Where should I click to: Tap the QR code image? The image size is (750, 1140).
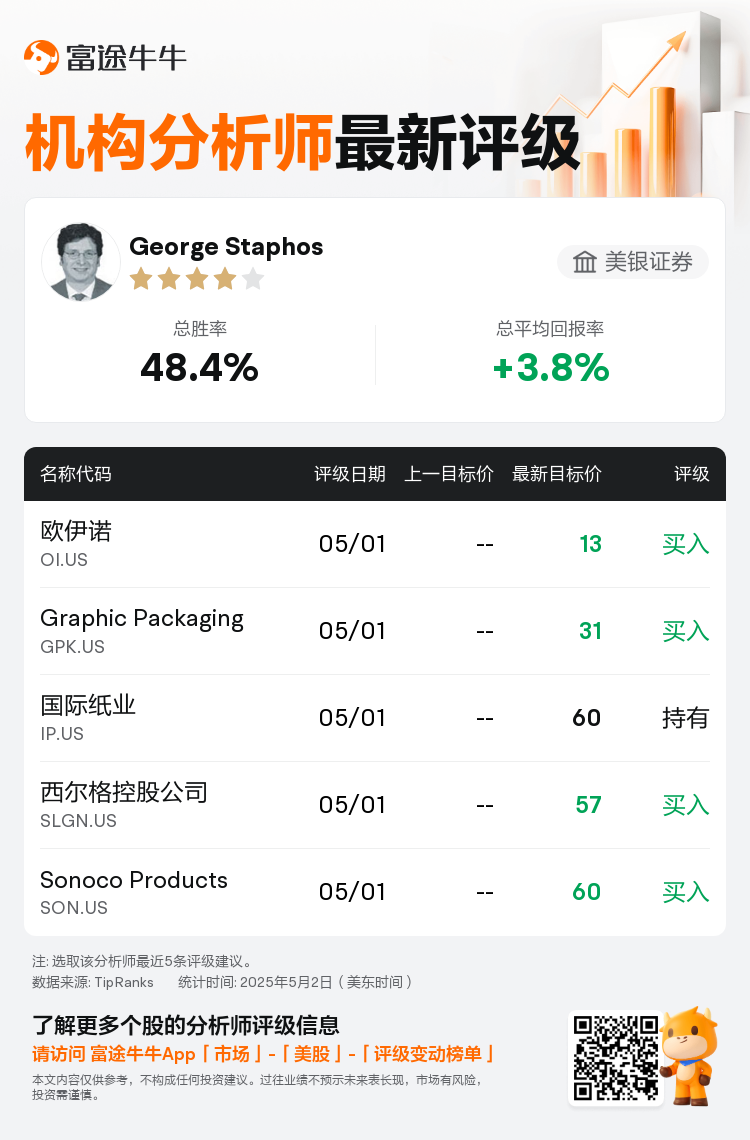(x=616, y=1058)
